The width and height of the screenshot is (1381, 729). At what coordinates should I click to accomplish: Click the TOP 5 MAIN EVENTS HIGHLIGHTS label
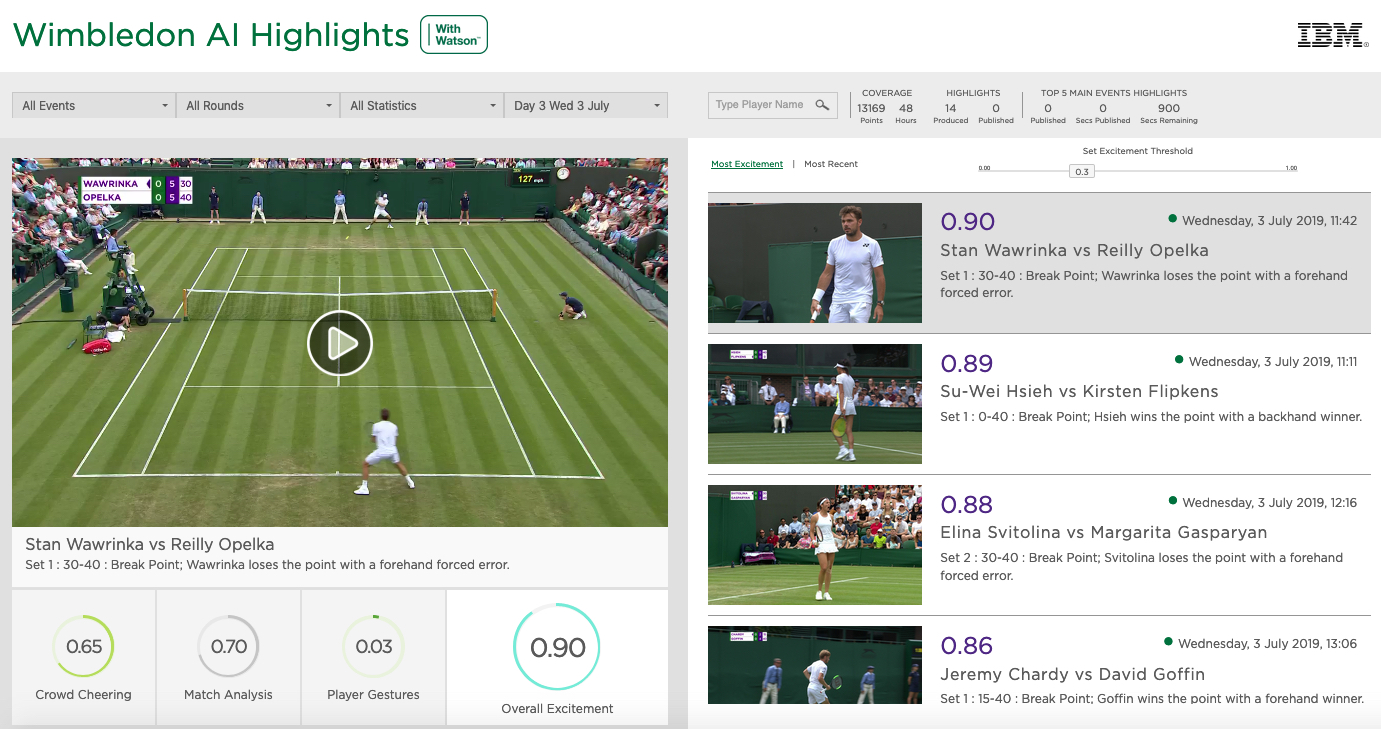(x=1114, y=93)
